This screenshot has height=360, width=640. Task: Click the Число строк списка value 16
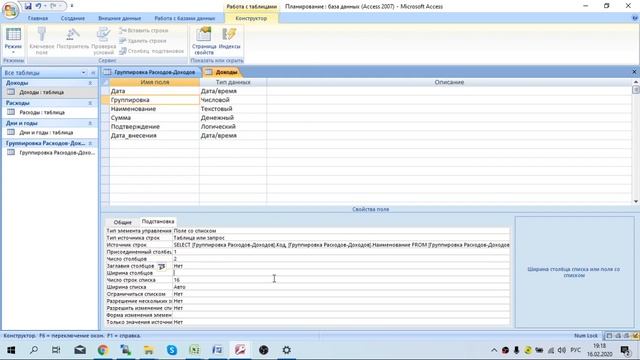point(341,280)
